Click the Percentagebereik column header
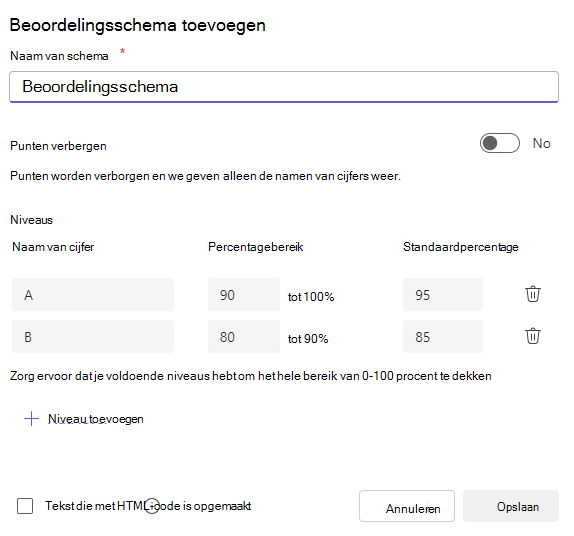This screenshot has height=536, width=574. (x=256, y=247)
